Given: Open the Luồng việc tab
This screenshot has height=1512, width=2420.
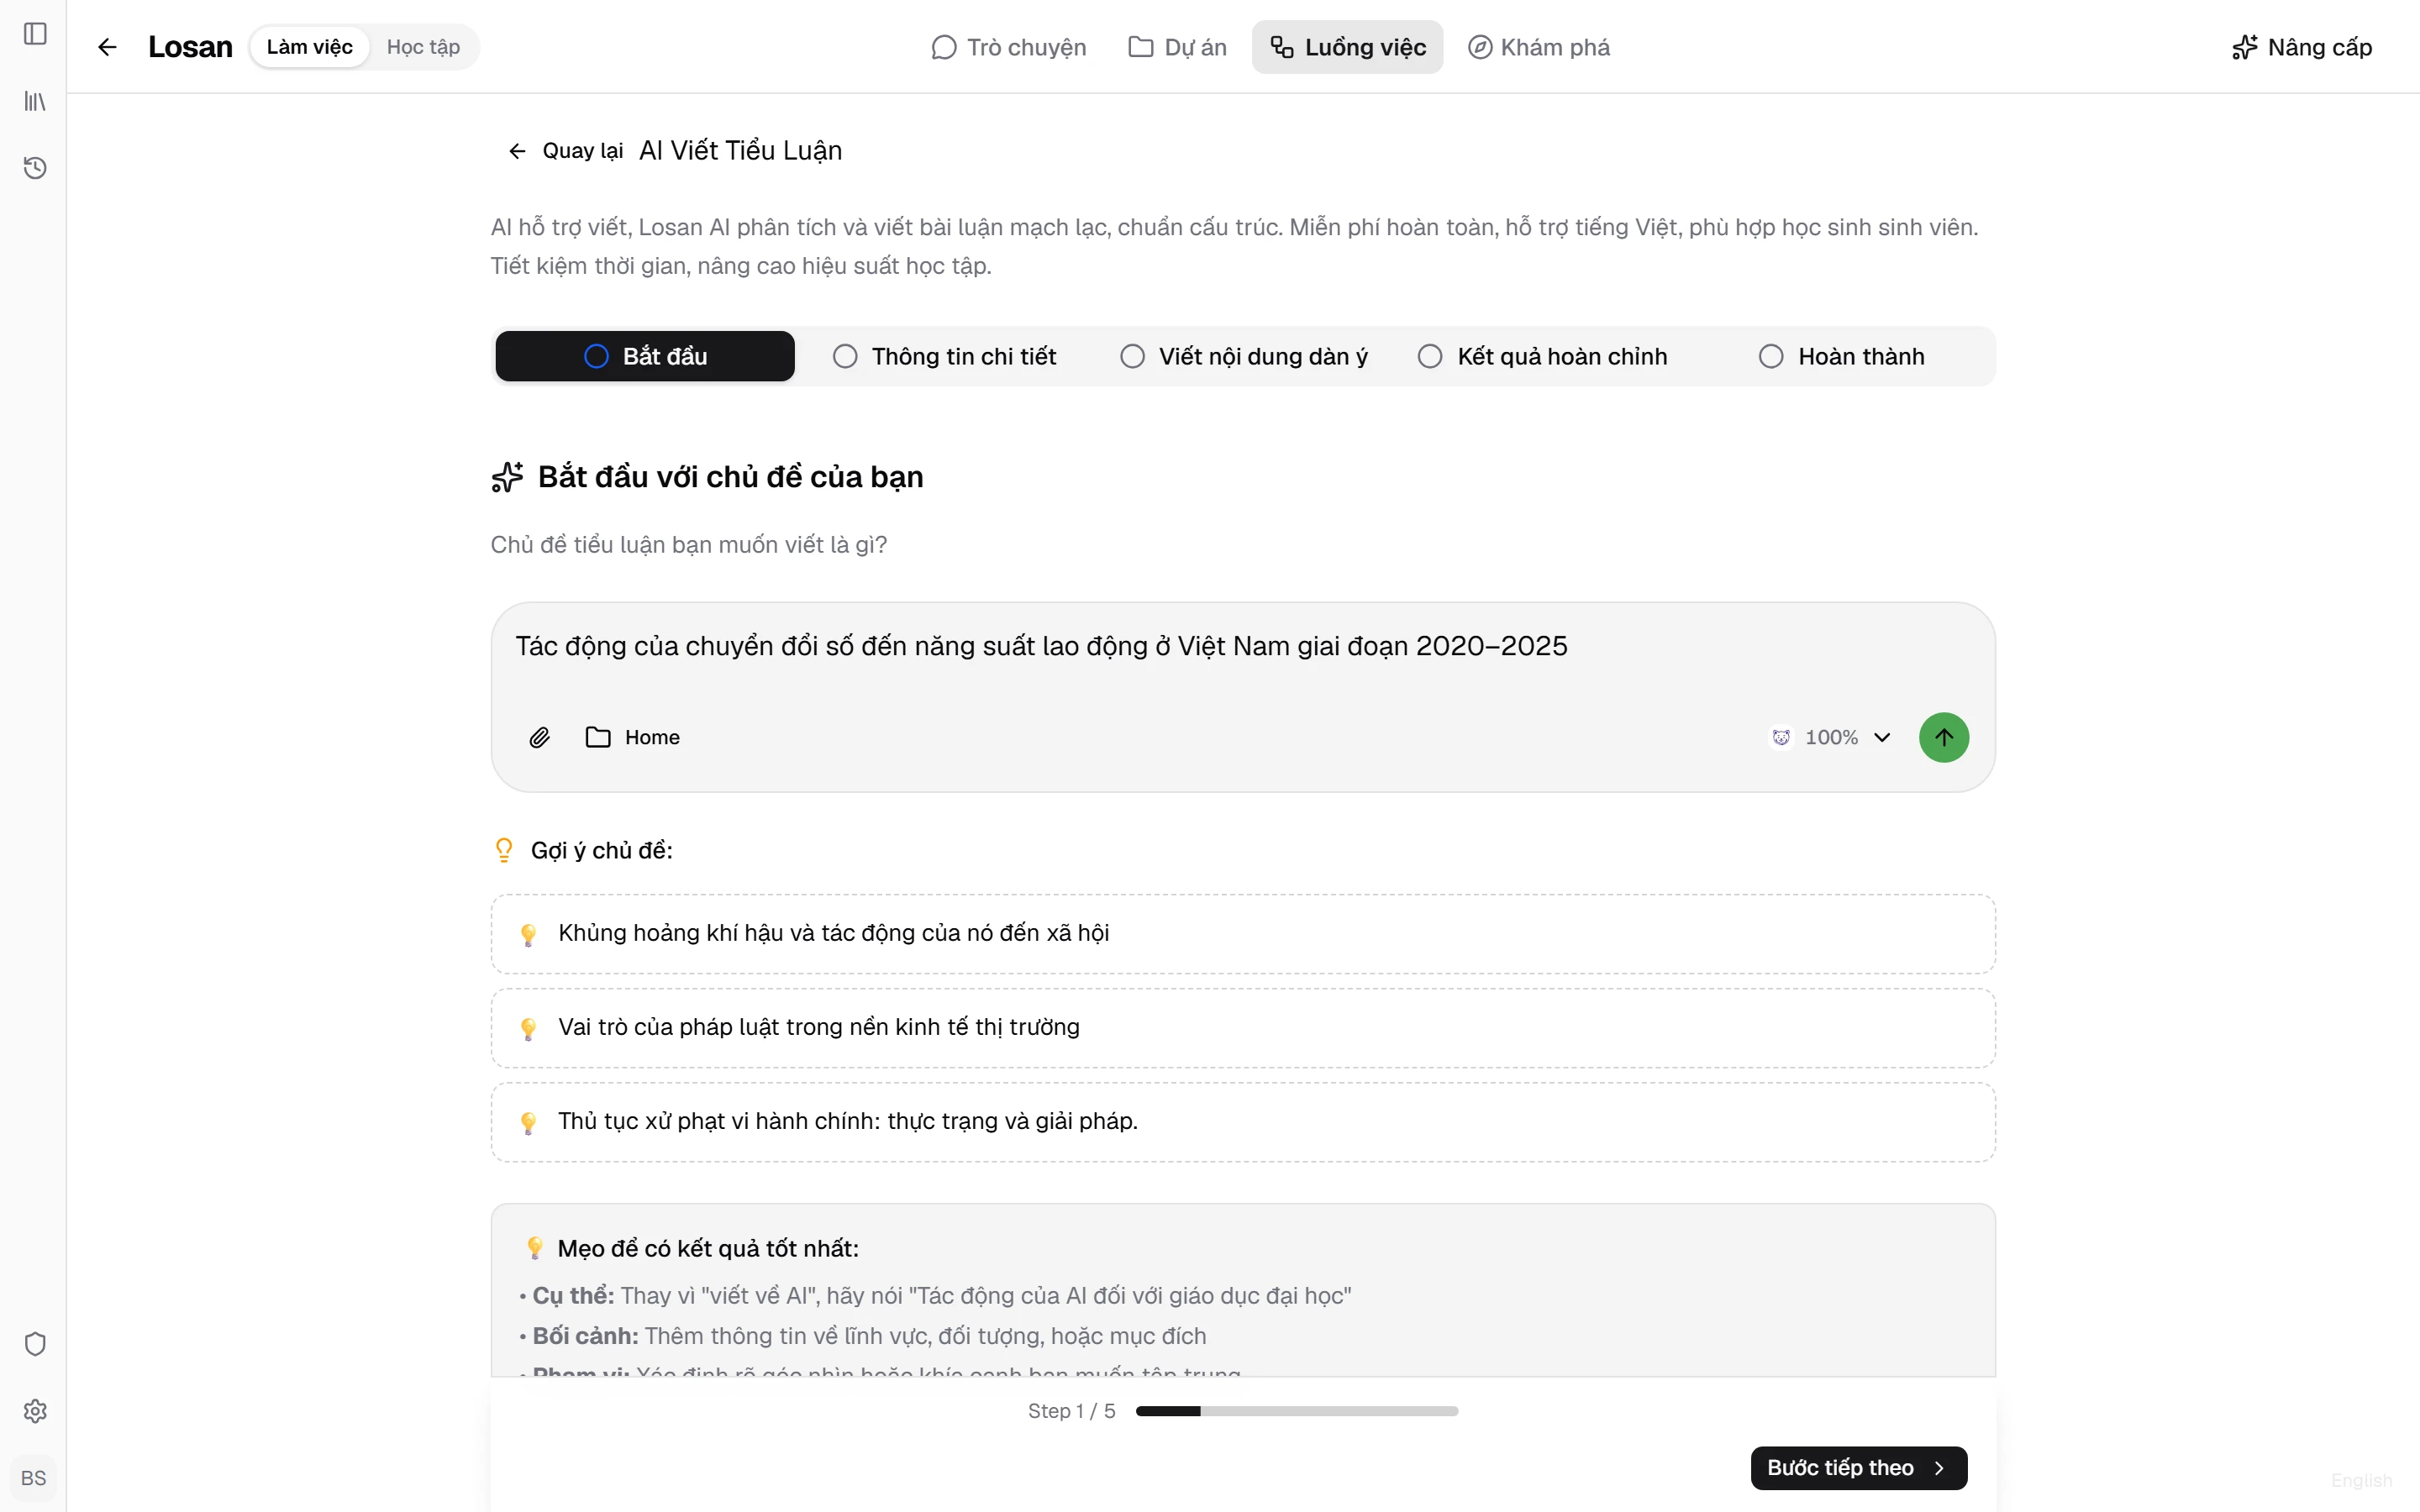Looking at the screenshot, I should point(1347,47).
